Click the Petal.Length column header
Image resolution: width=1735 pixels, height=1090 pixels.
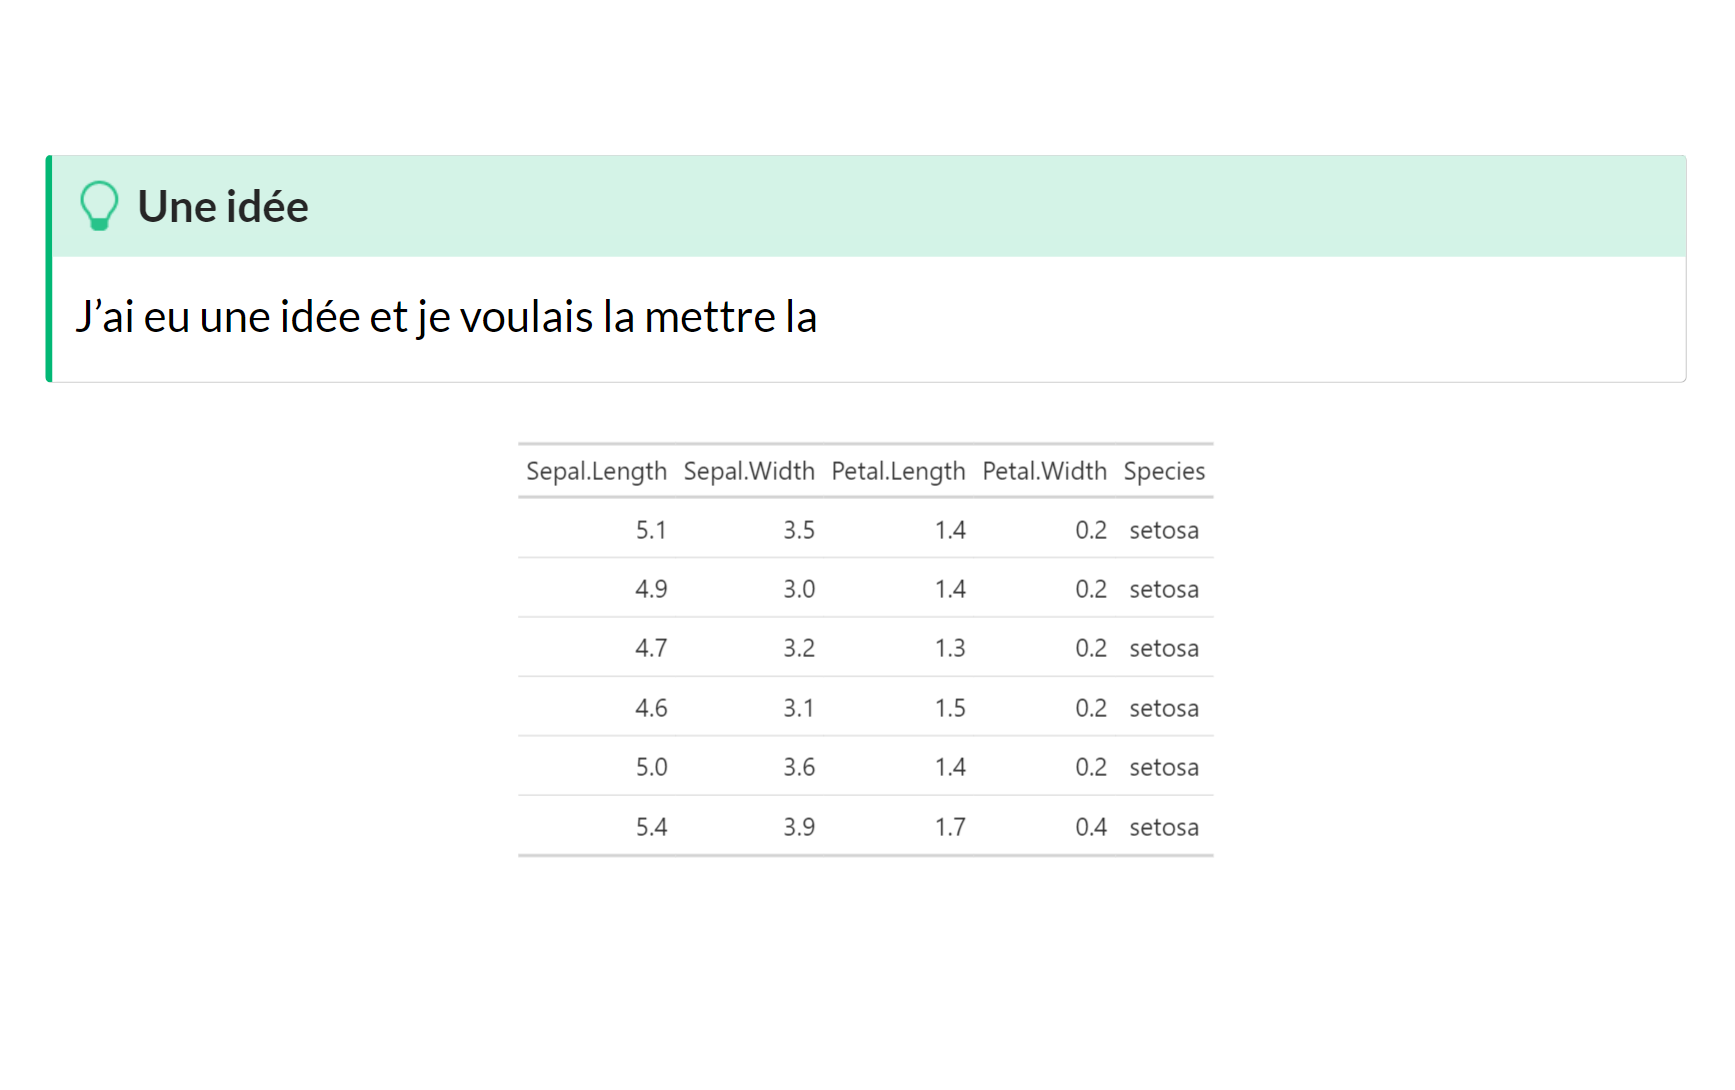pyautogui.click(x=898, y=471)
